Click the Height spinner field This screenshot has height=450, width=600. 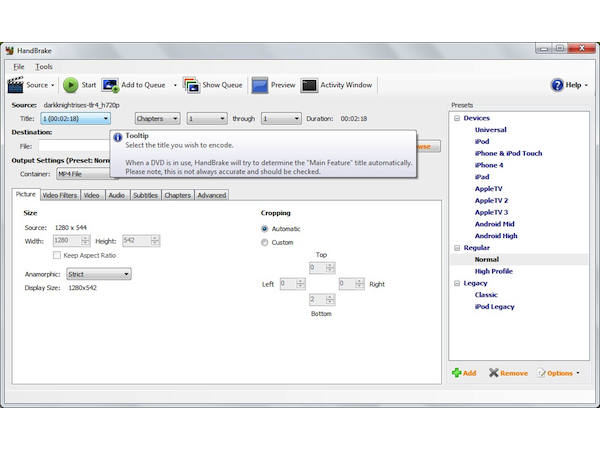pos(141,241)
